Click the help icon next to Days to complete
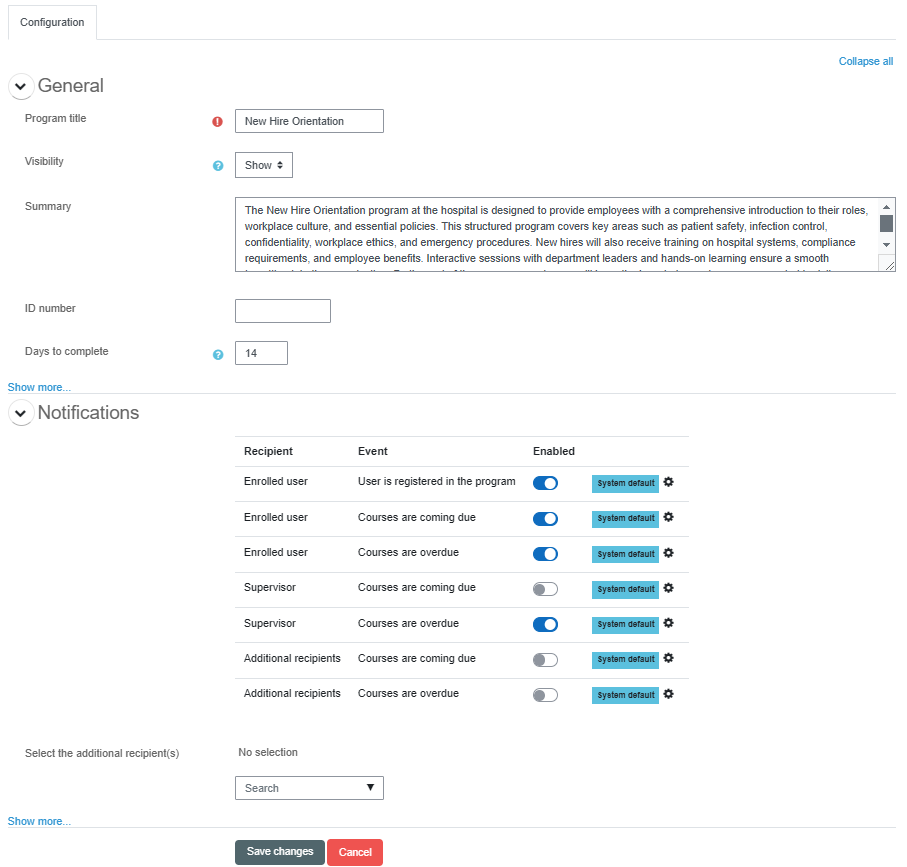 [x=218, y=354]
